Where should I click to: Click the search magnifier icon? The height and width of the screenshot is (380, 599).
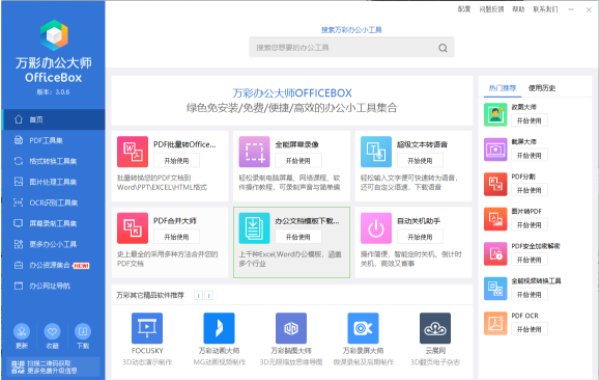coord(443,48)
